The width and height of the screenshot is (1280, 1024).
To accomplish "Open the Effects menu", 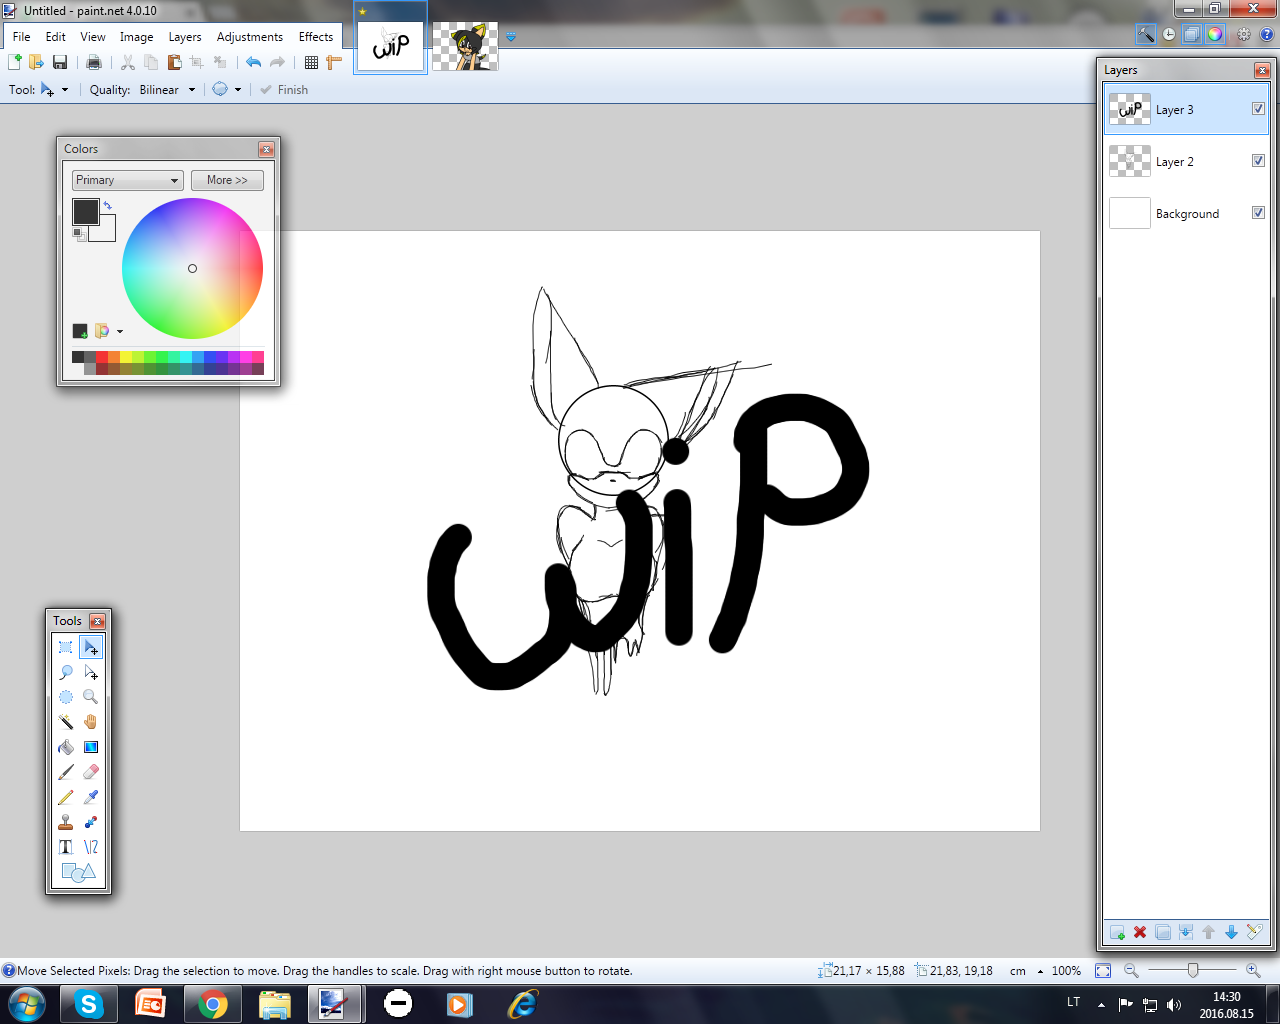I will click(316, 37).
